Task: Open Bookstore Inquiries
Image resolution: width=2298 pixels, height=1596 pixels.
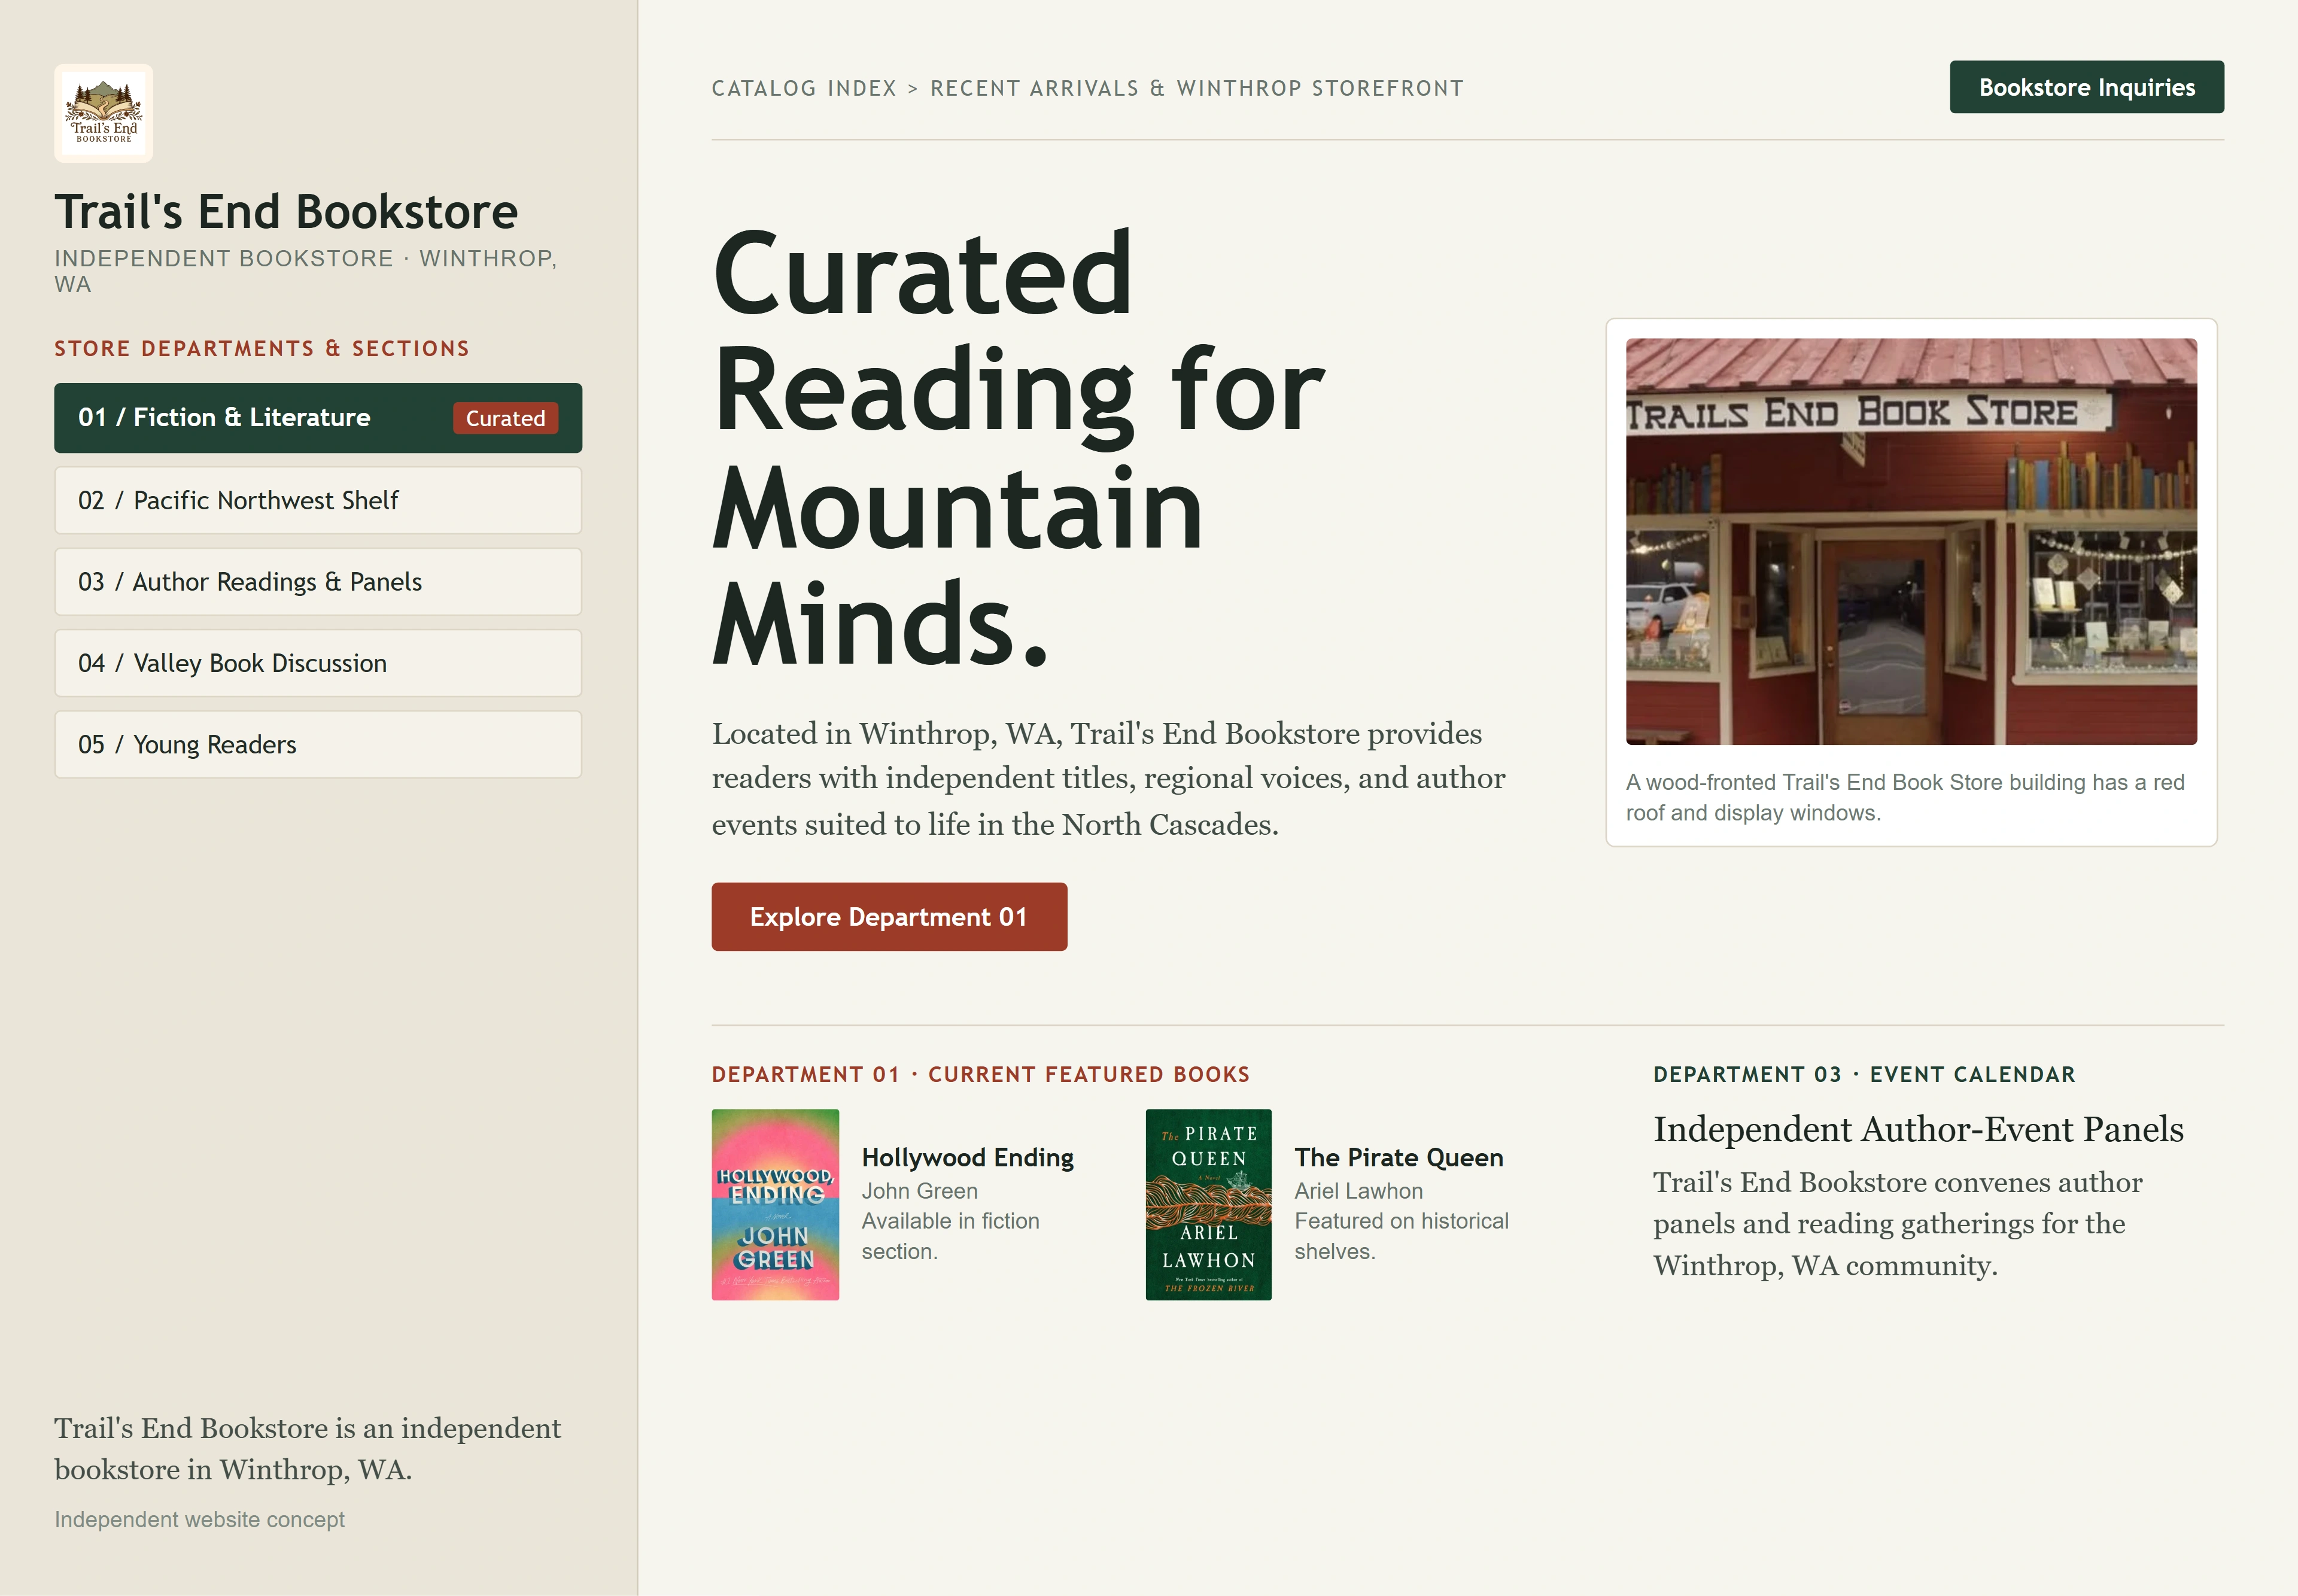Action: click(2086, 87)
